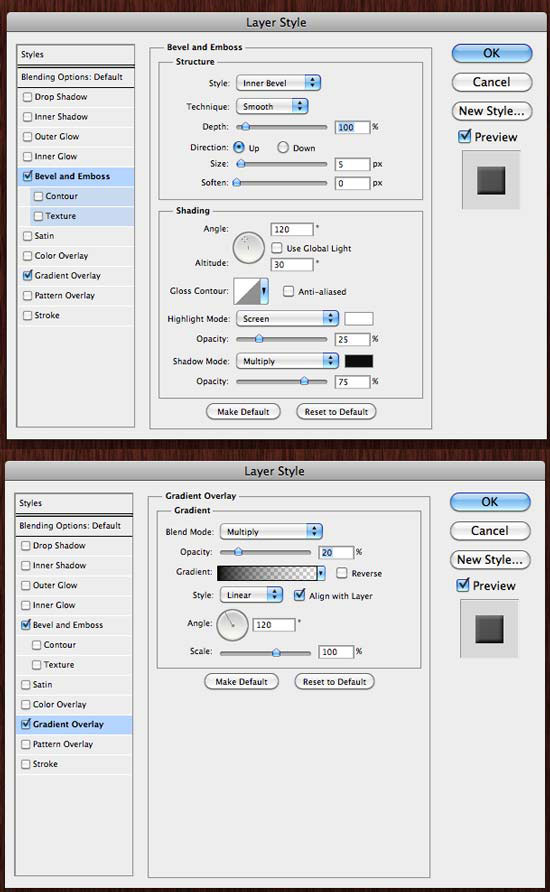Click the lower style preview thumbnail
This screenshot has height=892, width=550.
pos(489,629)
